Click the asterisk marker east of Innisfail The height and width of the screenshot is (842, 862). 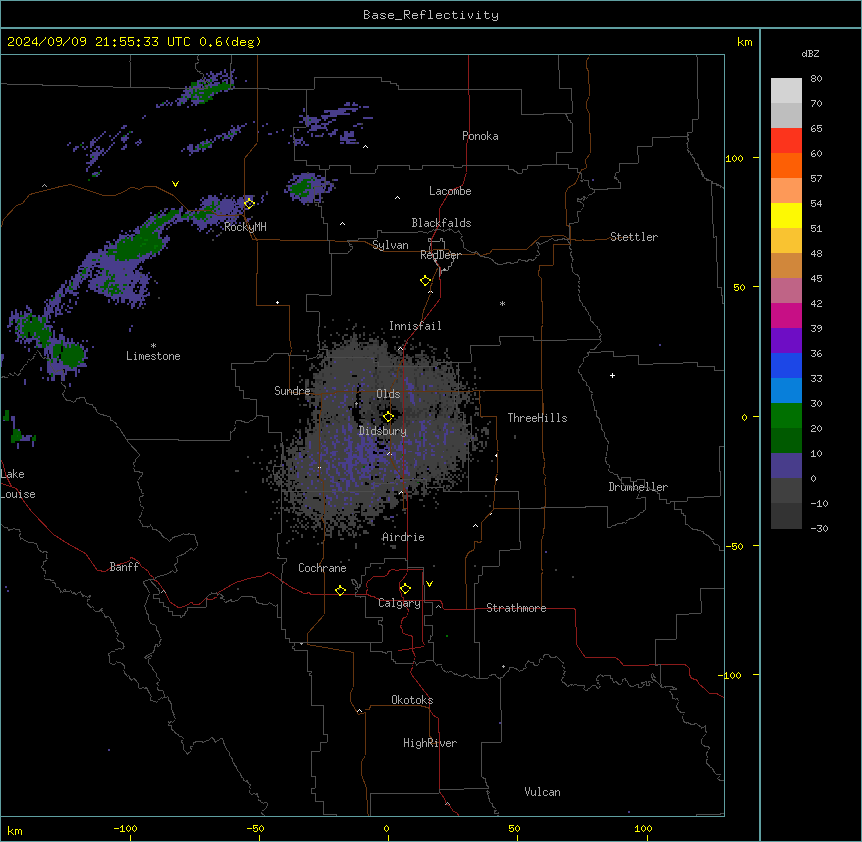tap(502, 303)
